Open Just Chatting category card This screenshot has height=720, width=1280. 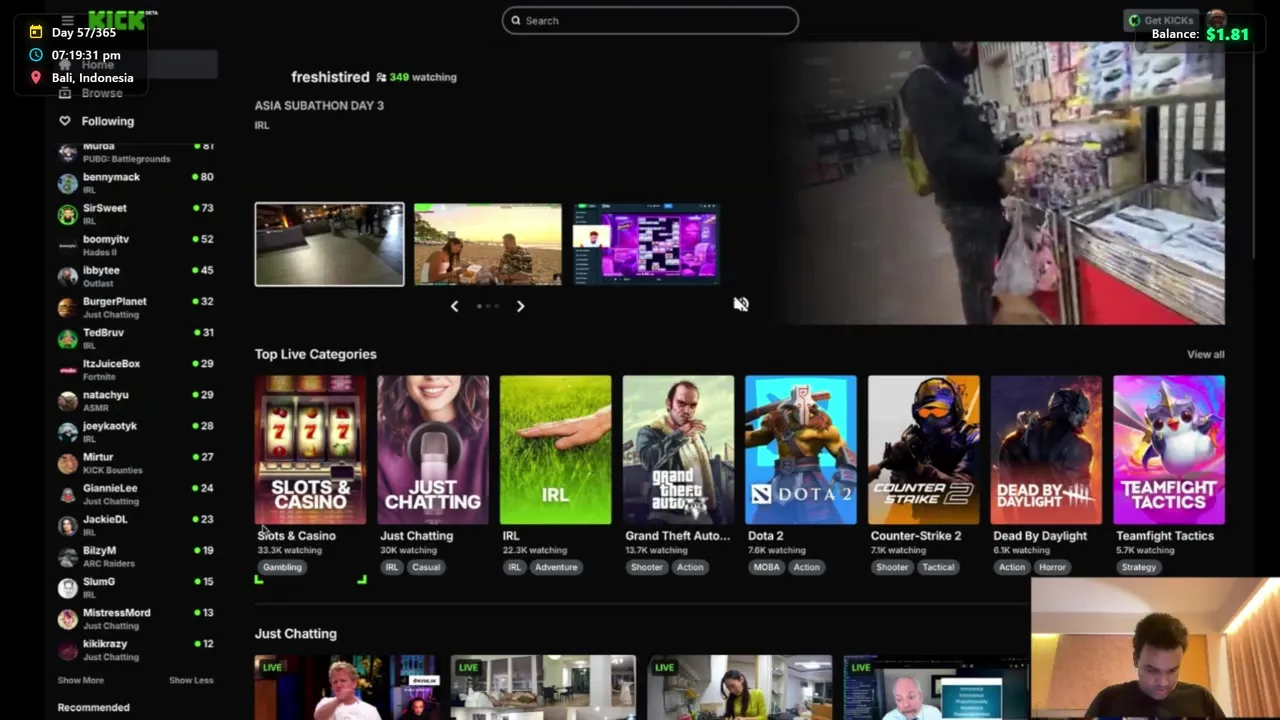pos(433,450)
